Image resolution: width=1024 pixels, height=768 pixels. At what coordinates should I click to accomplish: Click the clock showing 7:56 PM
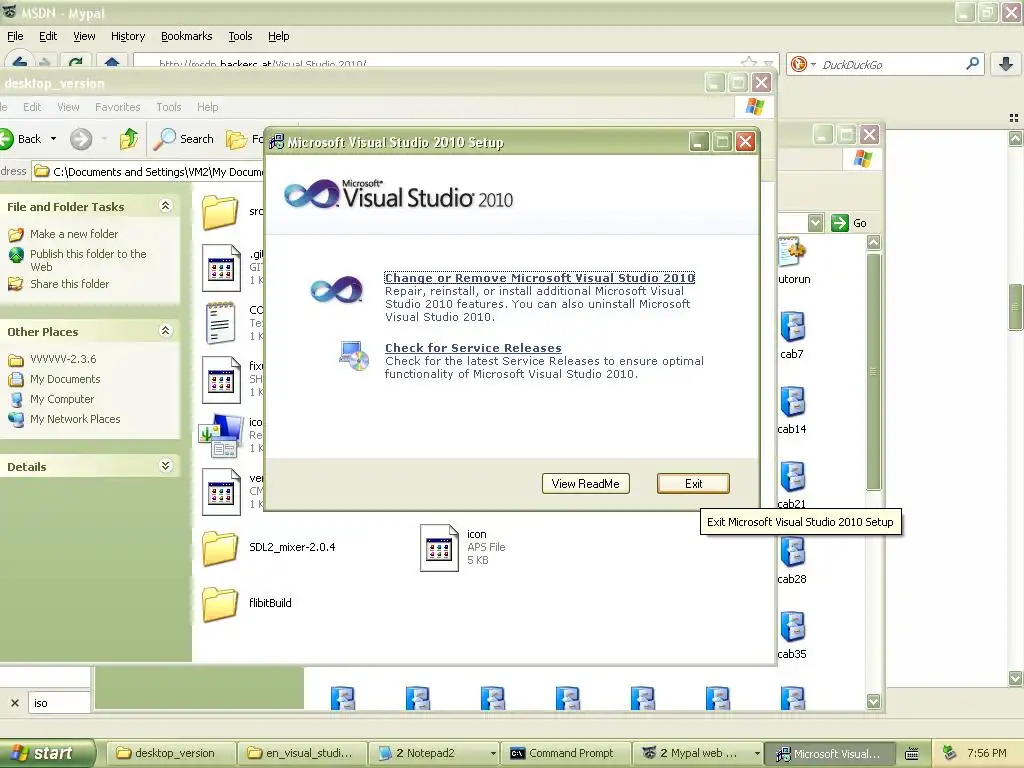(987, 753)
